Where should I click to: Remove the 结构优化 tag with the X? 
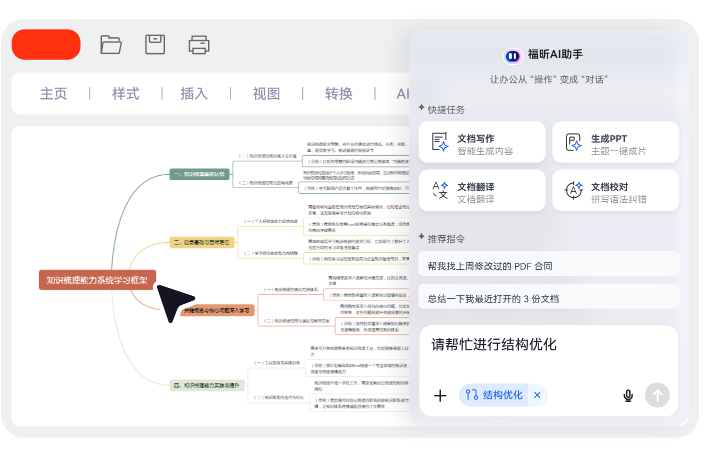[537, 395]
